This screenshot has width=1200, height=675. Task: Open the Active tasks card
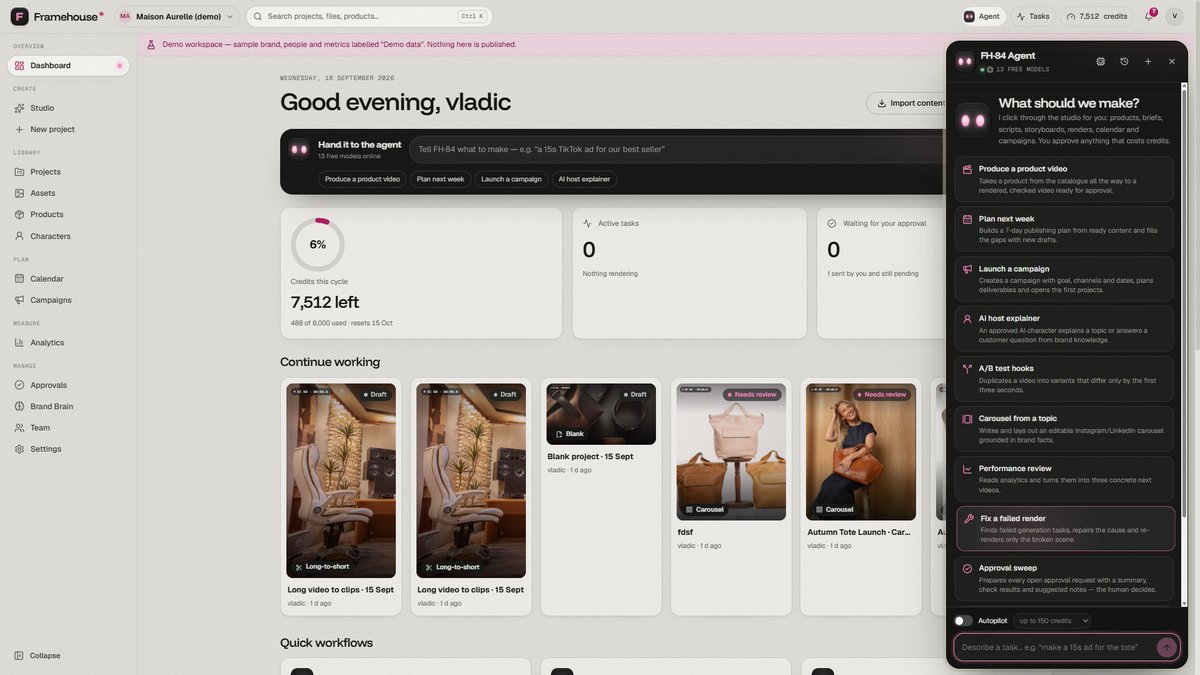690,273
